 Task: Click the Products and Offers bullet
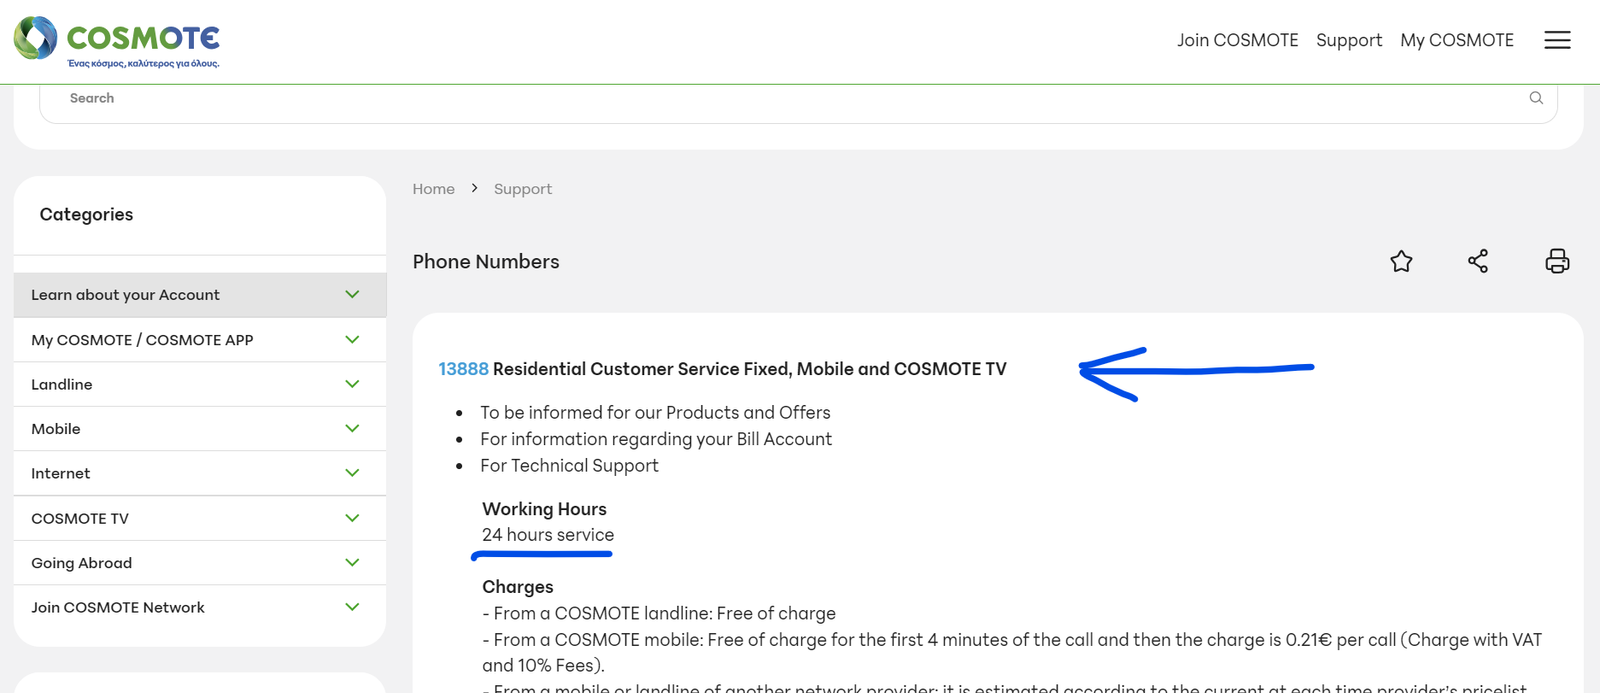655,412
